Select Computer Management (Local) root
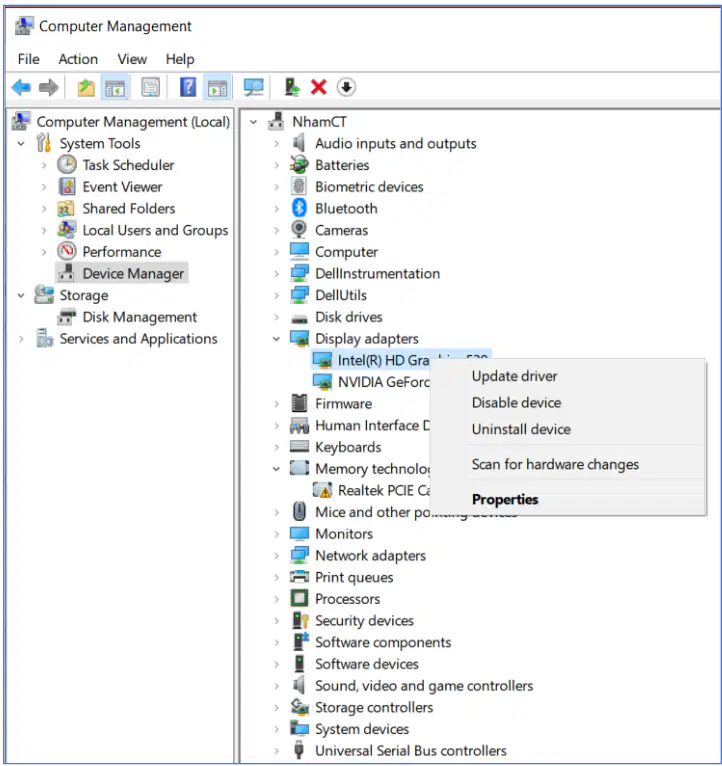This screenshot has width=722, height=766. coord(133,122)
